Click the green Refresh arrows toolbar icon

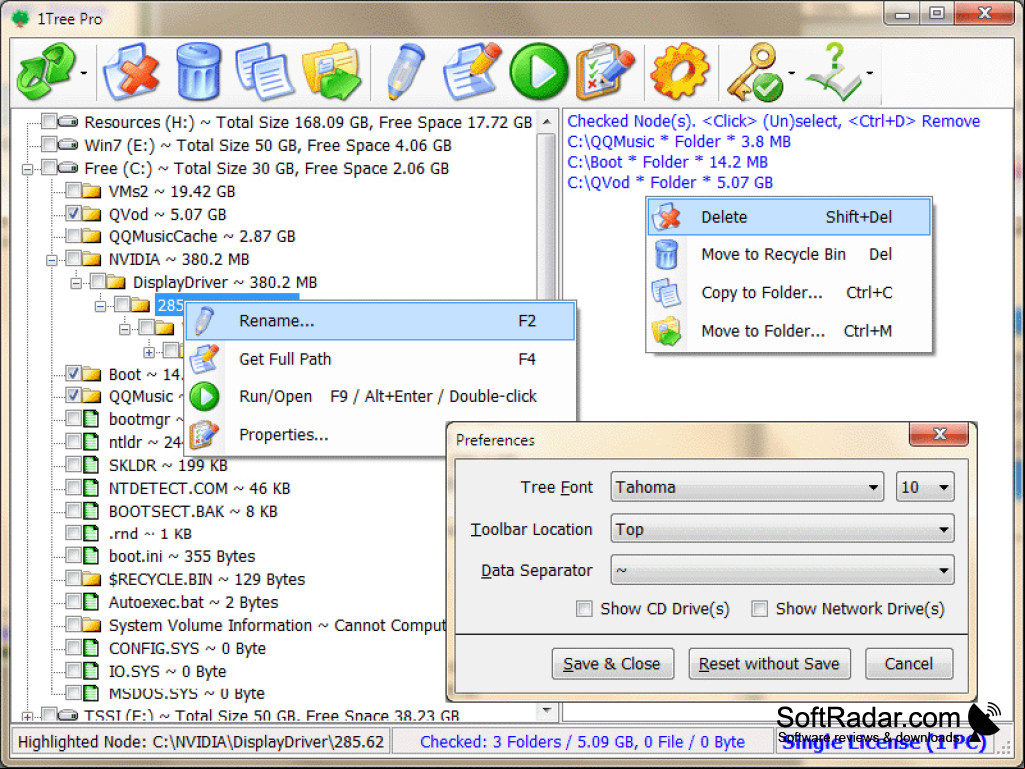coord(46,72)
